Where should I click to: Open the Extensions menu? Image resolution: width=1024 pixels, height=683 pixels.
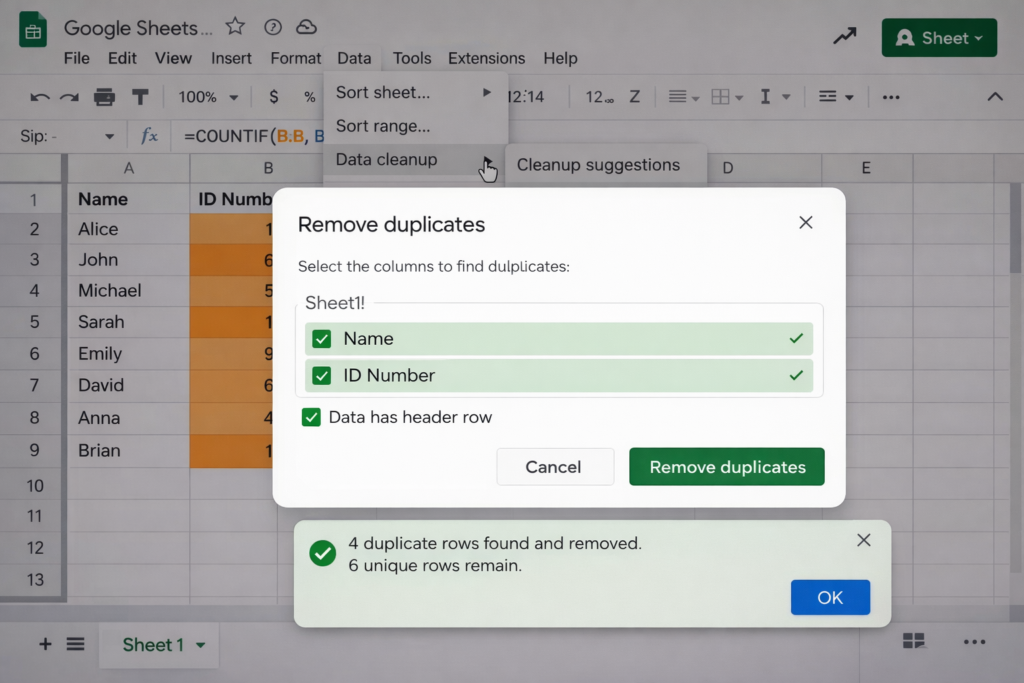click(x=486, y=58)
